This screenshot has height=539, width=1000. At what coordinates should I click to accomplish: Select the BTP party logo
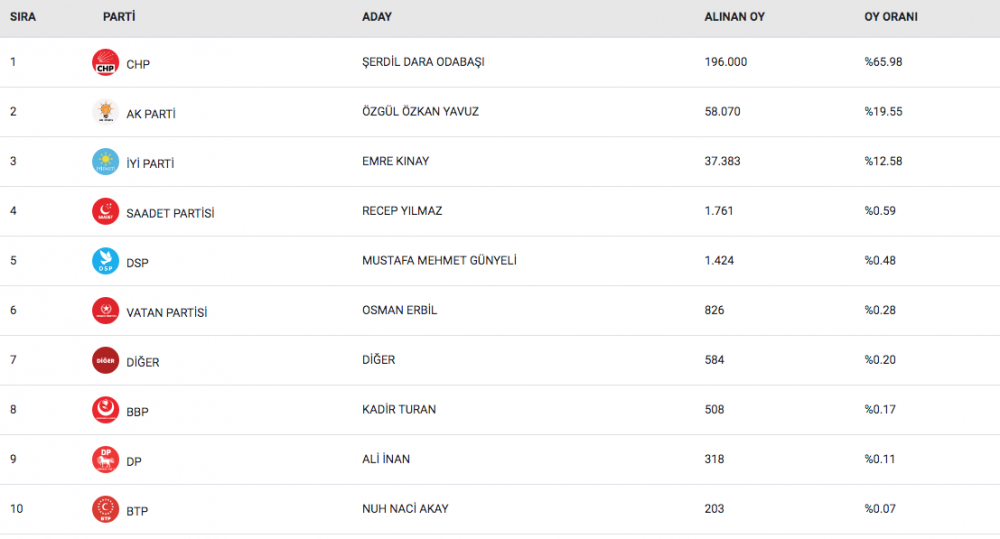[x=105, y=510]
